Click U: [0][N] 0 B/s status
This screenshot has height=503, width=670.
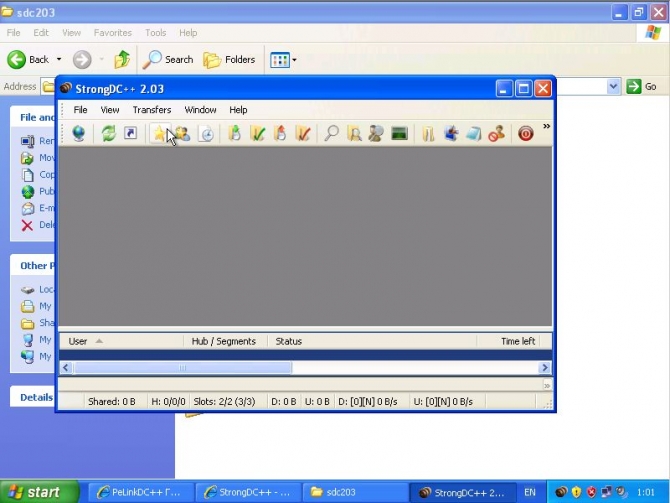(x=443, y=402)
